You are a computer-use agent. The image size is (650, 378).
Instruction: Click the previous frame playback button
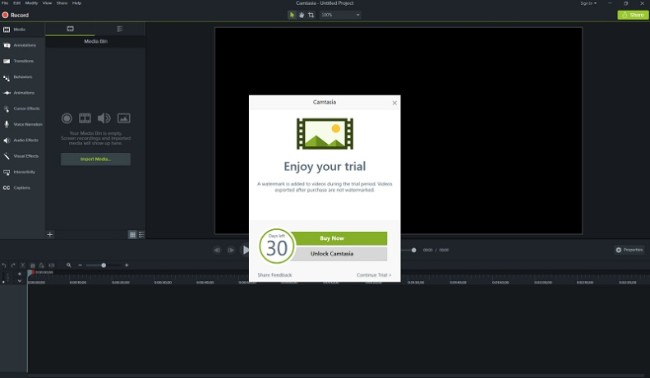217,250
